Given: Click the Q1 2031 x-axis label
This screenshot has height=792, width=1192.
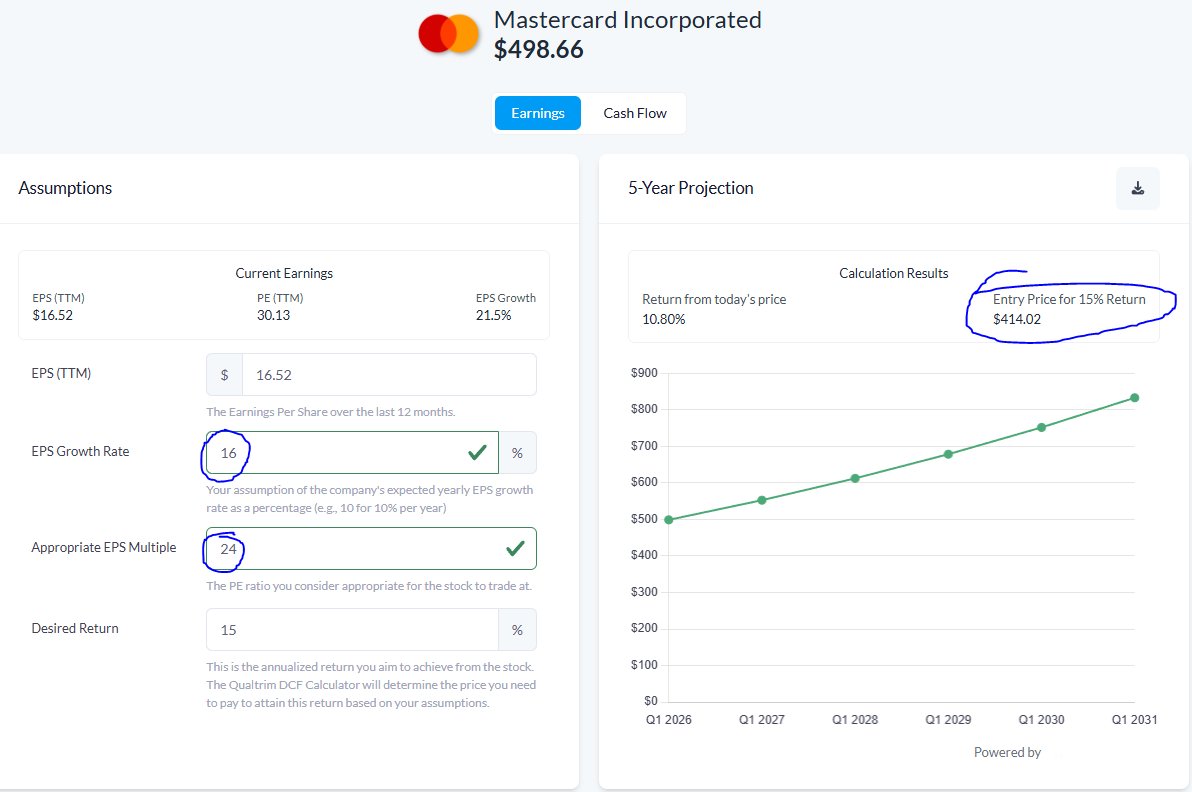Looking at the screenshot, I should (1134, 720).
